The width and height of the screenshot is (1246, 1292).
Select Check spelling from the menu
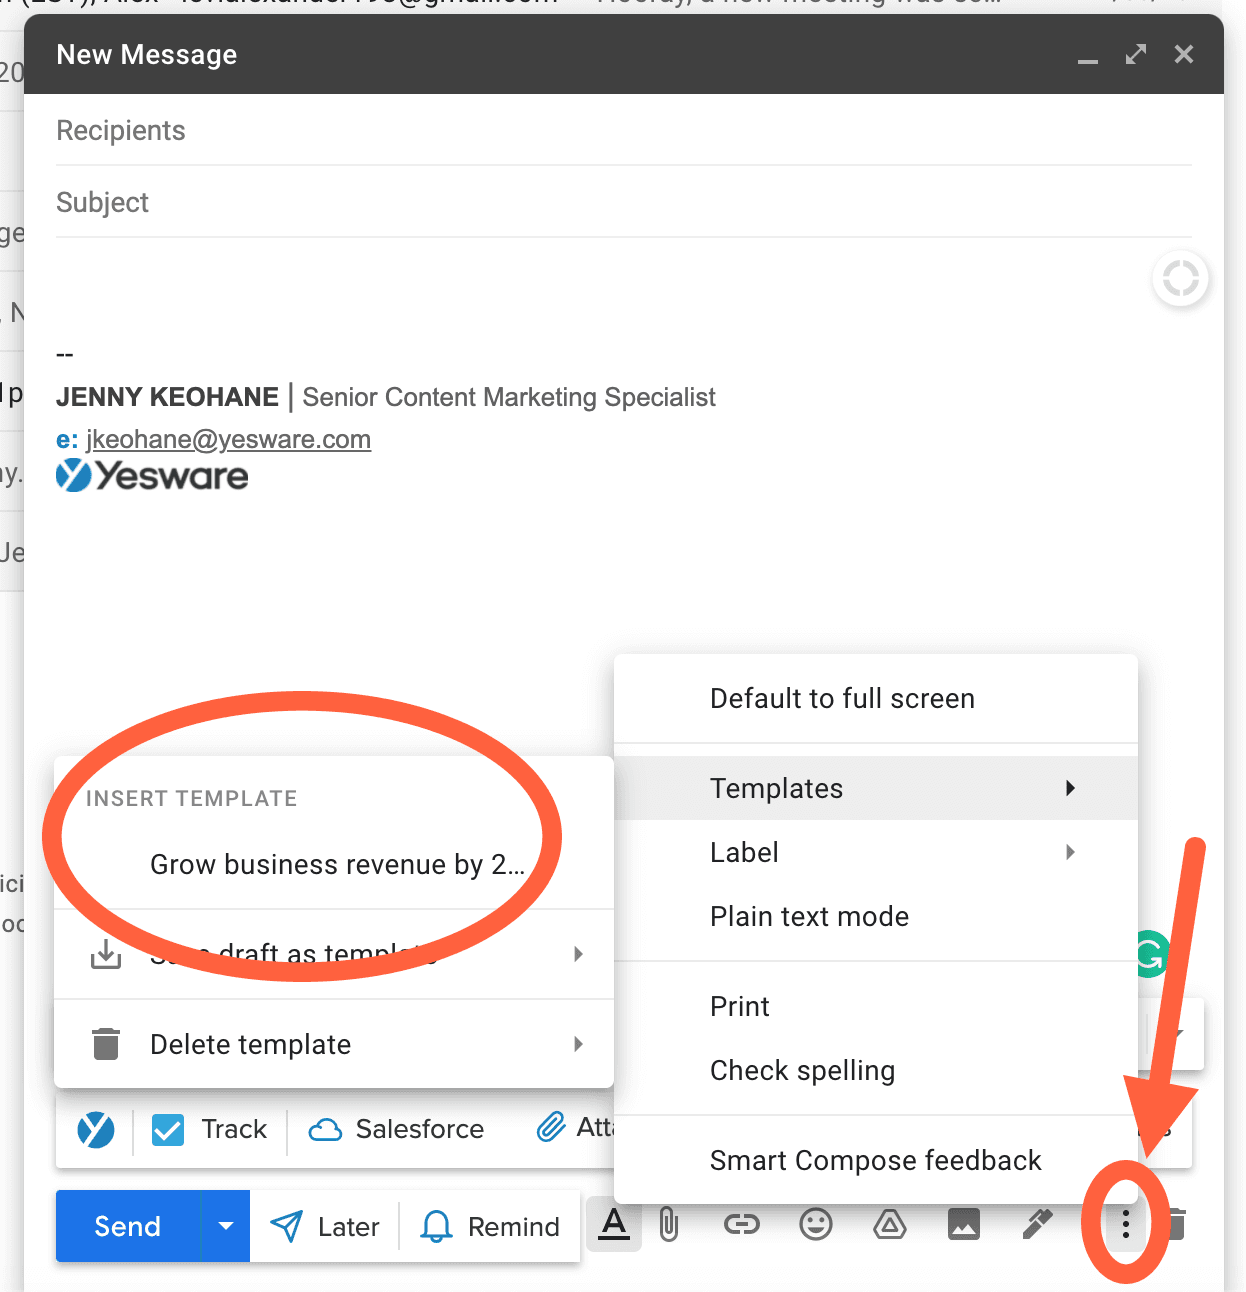pos(802,1070)
